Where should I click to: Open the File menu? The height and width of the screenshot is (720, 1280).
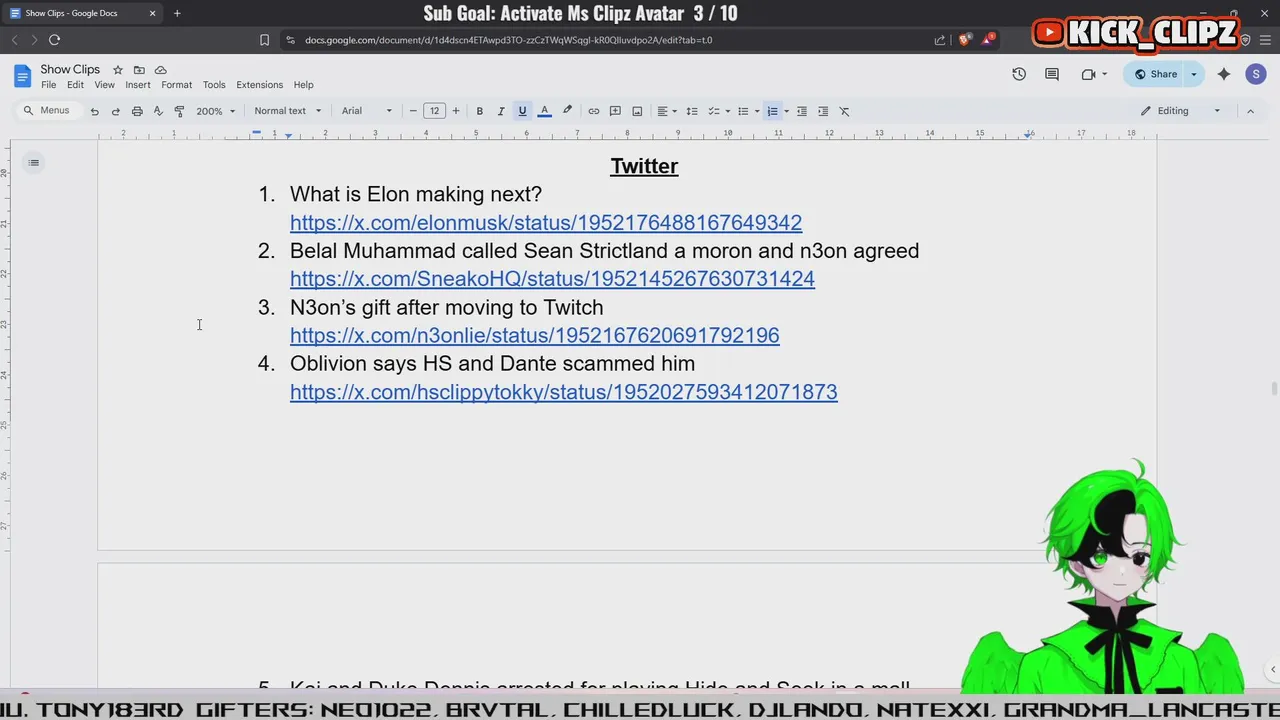(48, 85)
